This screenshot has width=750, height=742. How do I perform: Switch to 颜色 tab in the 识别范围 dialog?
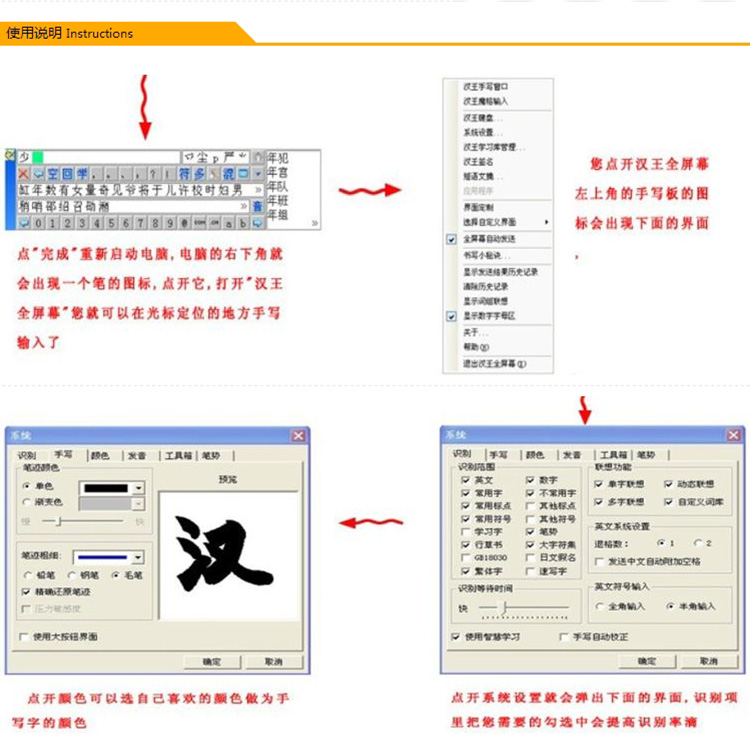coord(535,454)
